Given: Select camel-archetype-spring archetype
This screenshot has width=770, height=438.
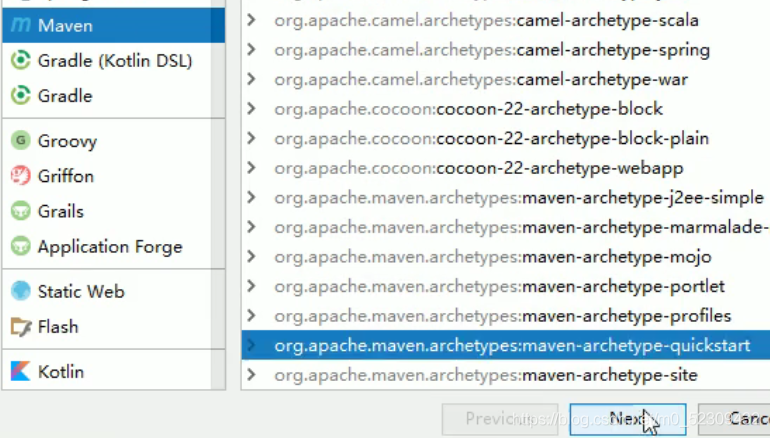Looking at the screenshot, I should tap(492, 50).
